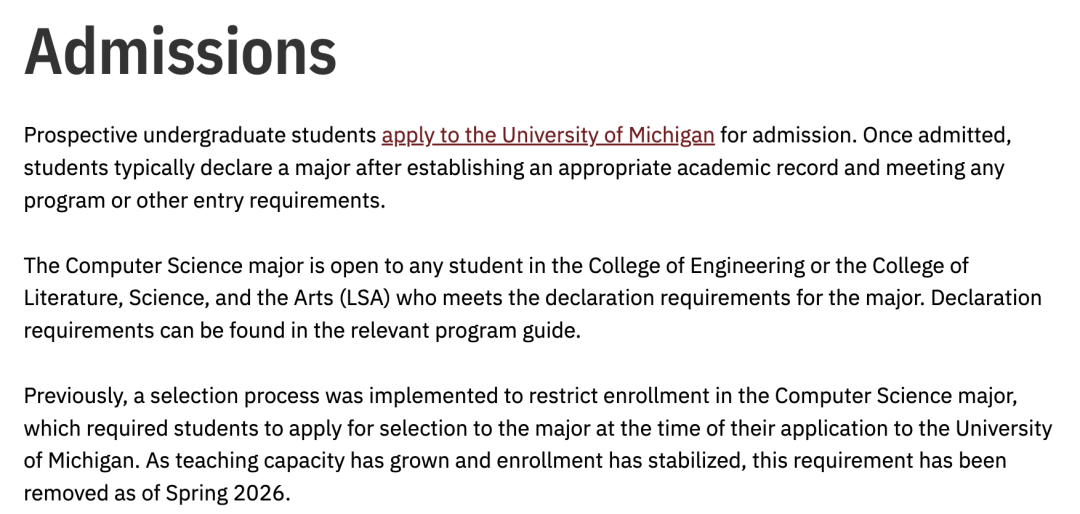
Task: Click the text 'program or other entry requirements'
Action: click(202, 201)
